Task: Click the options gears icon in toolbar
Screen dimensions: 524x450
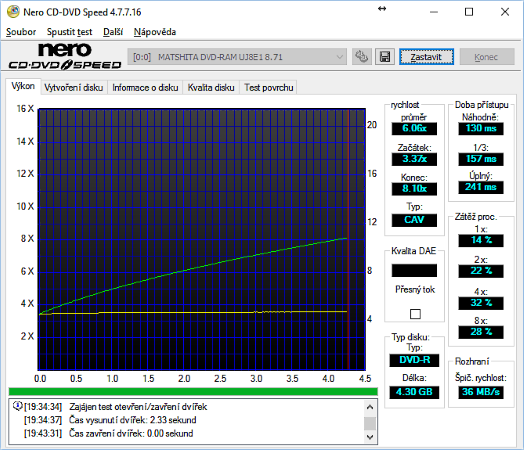Action: [x=362, y=57]
